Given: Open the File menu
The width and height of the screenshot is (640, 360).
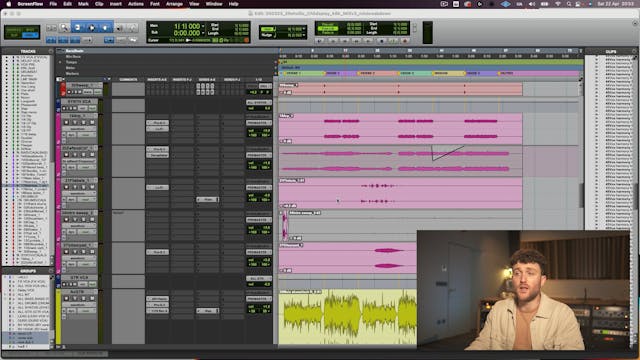Looking at the screenshot, I should pyautogui.click(x=53, y=4).
